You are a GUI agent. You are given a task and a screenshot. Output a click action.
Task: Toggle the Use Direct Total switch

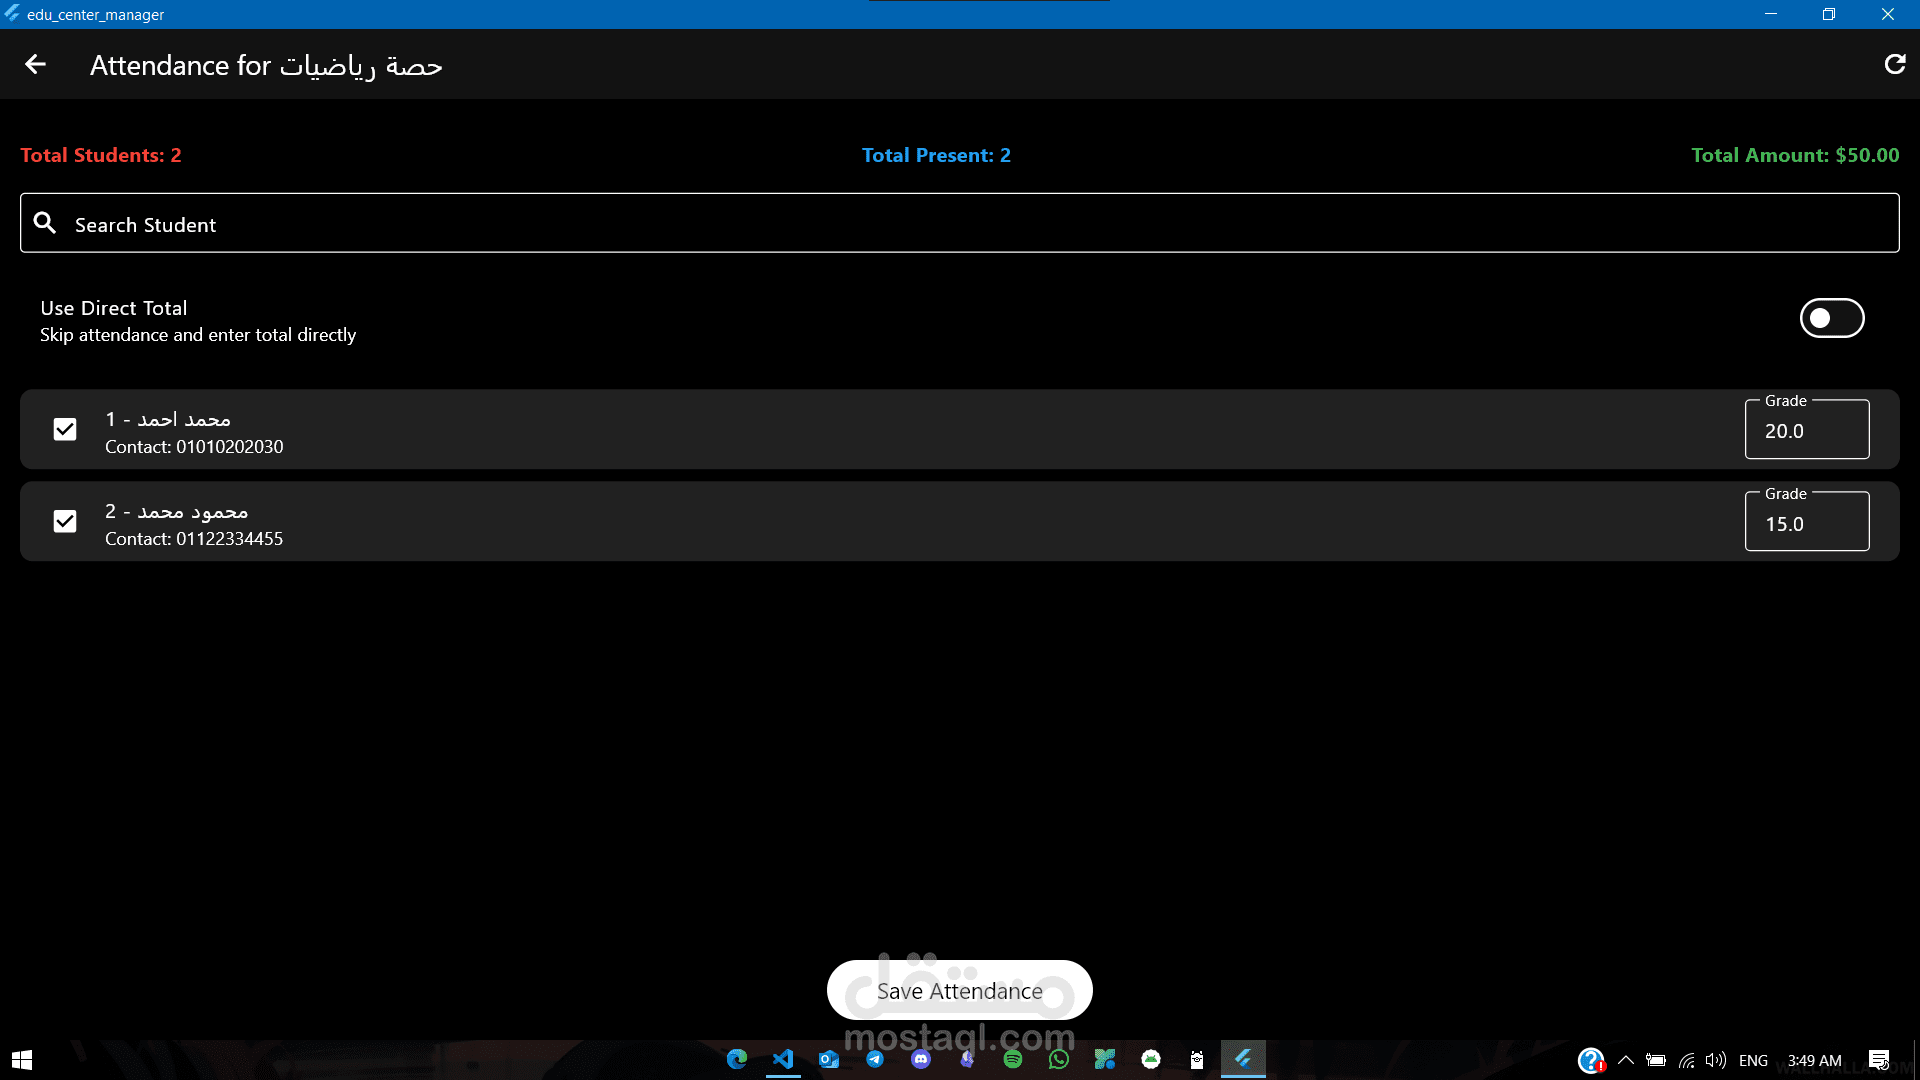(1831, 319)
